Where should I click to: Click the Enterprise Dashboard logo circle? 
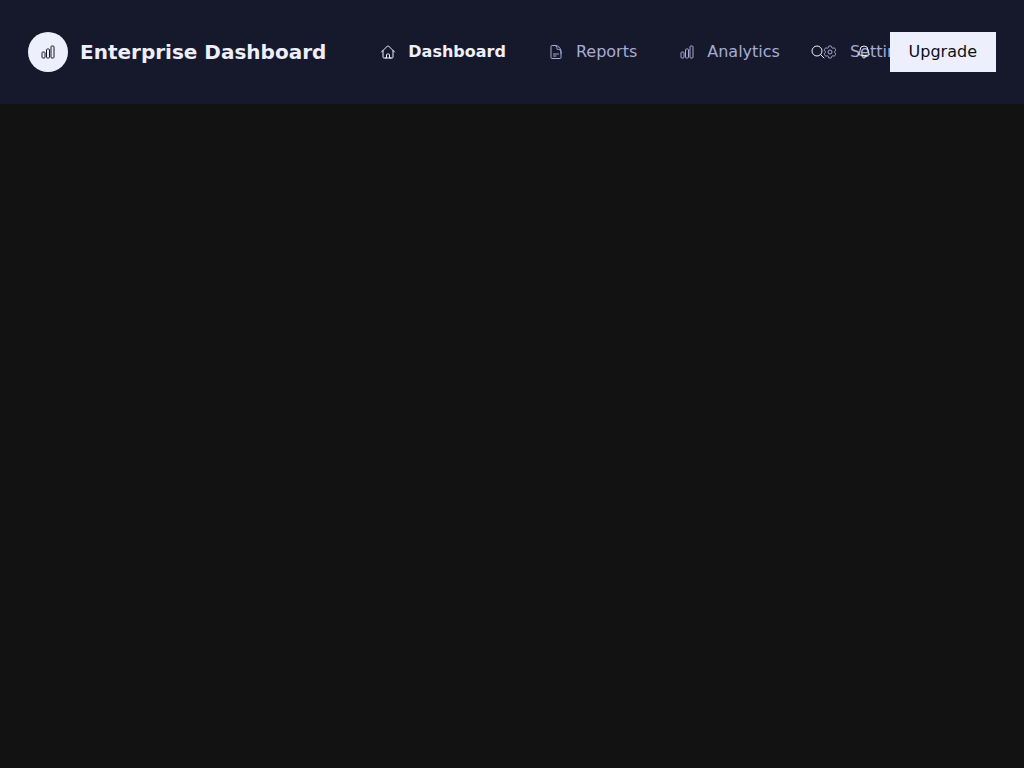48,52
